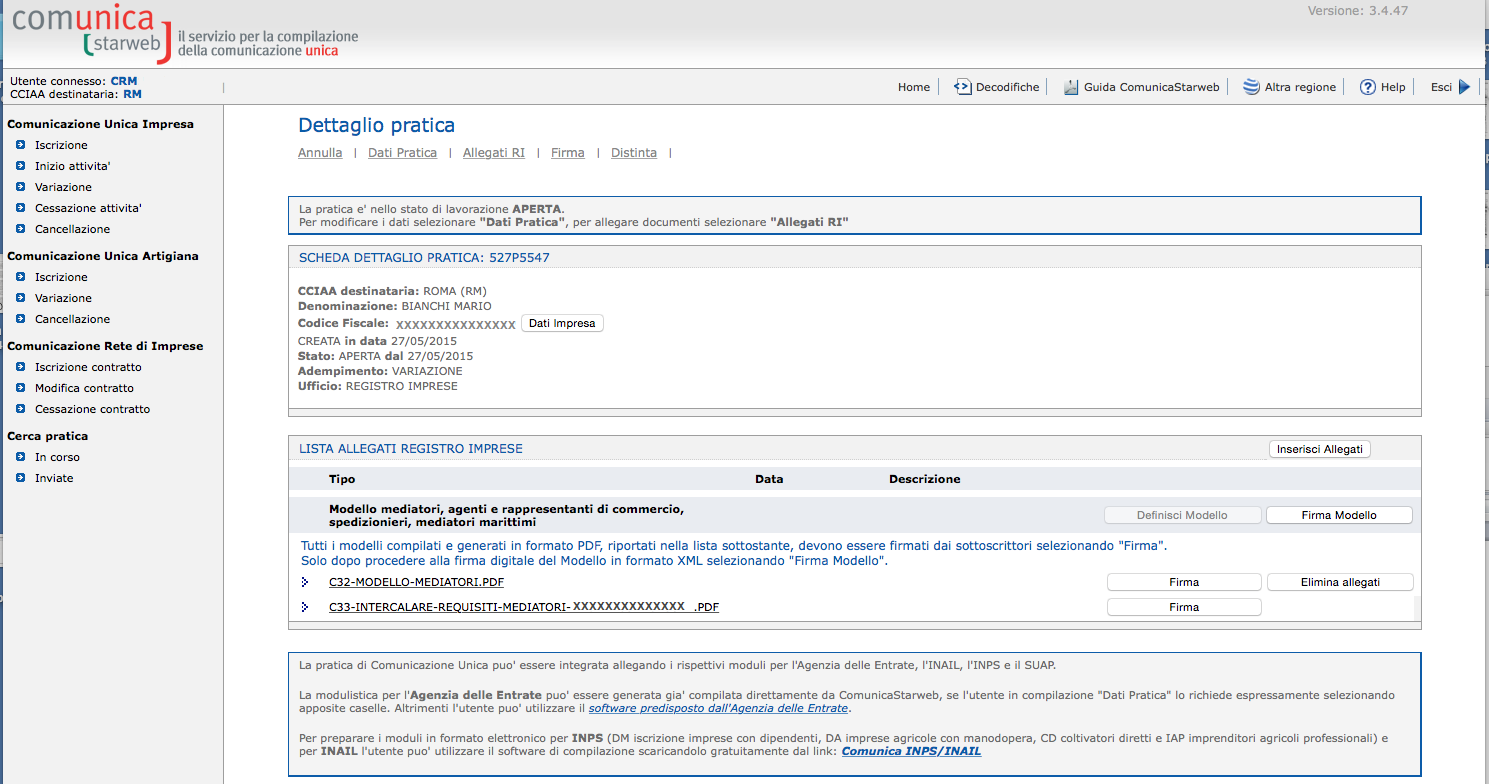
Task: Click the Data column header
Action: (769, 479)
